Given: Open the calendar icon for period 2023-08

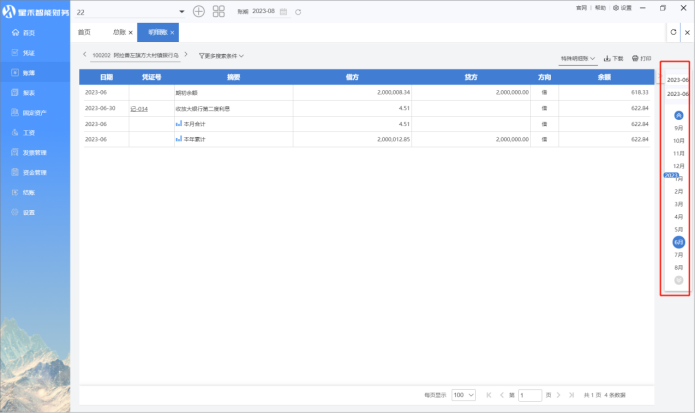Looking at the screenshot, I should click(283, 11).
